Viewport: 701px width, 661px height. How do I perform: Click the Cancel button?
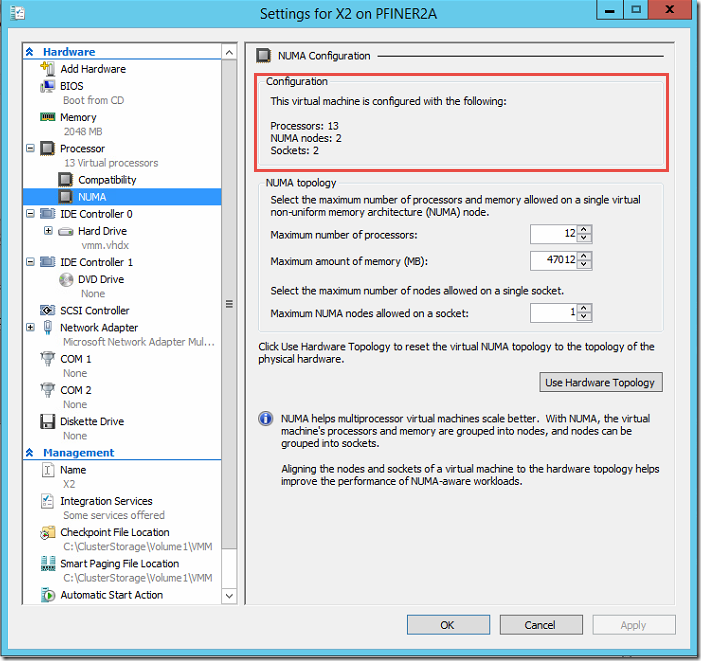click(x=541, y=625)
